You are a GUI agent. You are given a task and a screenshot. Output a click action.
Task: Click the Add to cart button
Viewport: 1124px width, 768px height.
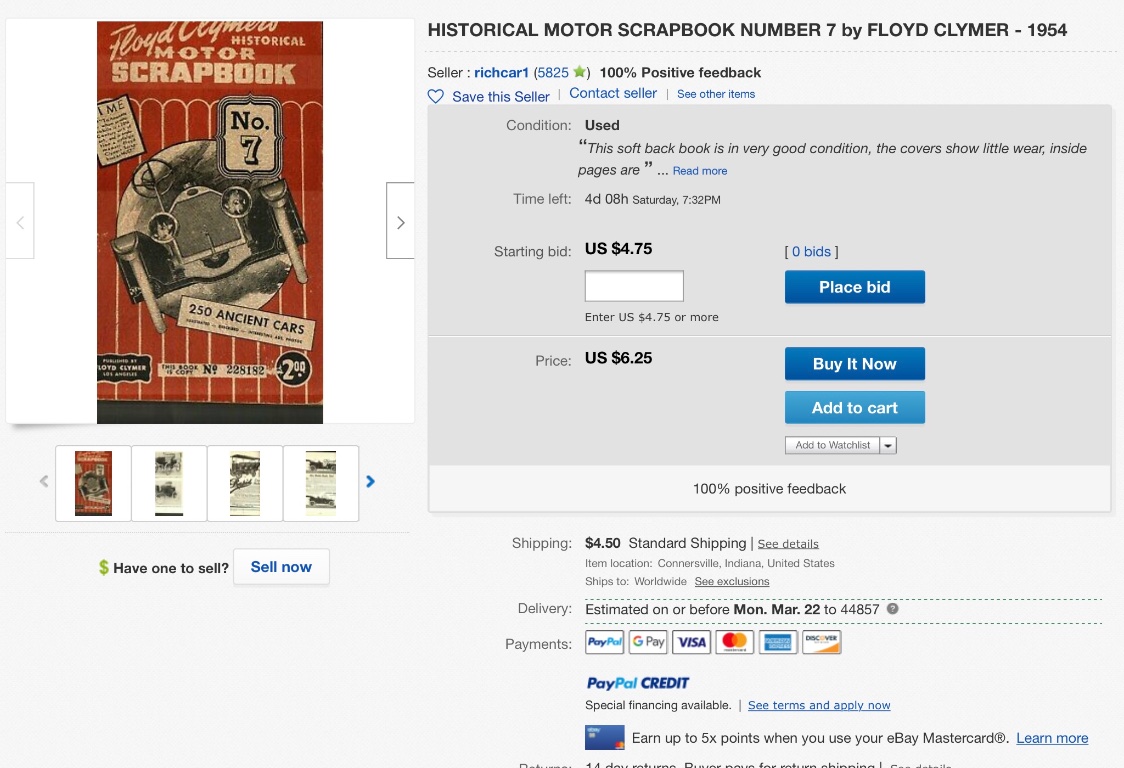(854, 408)
